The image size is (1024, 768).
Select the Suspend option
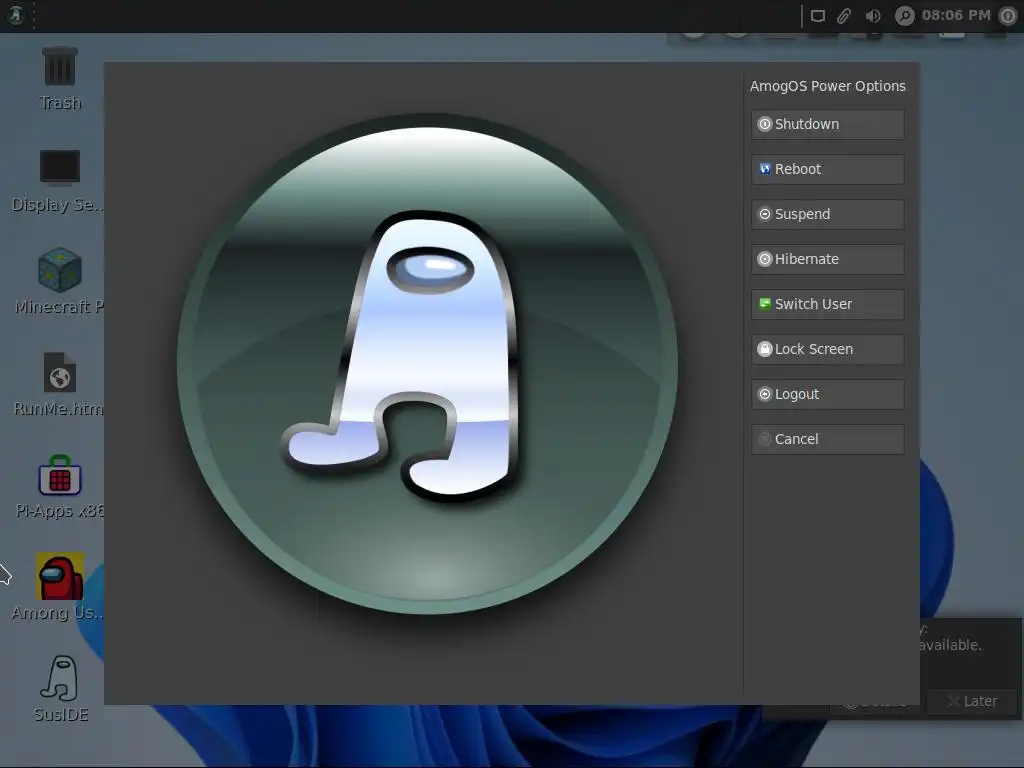click(827, 214)
